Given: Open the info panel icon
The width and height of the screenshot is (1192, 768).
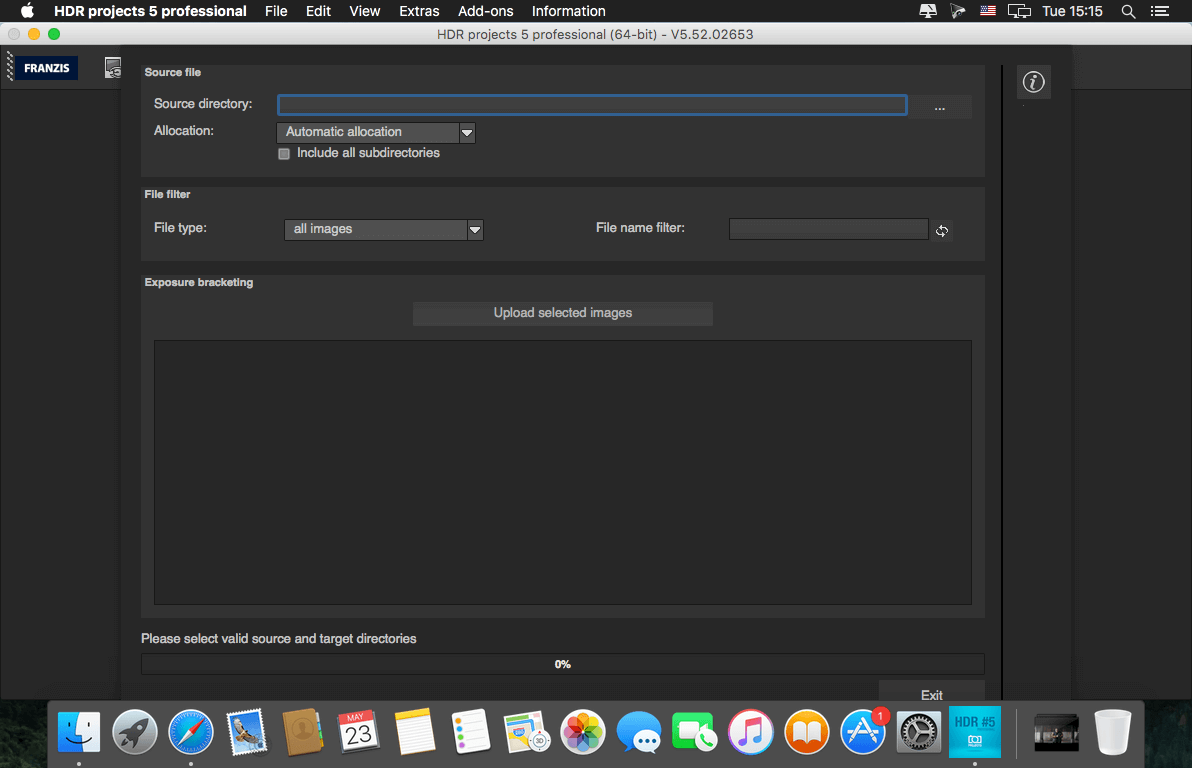Looking at the screenshot, I should (x=1033, y=82).
